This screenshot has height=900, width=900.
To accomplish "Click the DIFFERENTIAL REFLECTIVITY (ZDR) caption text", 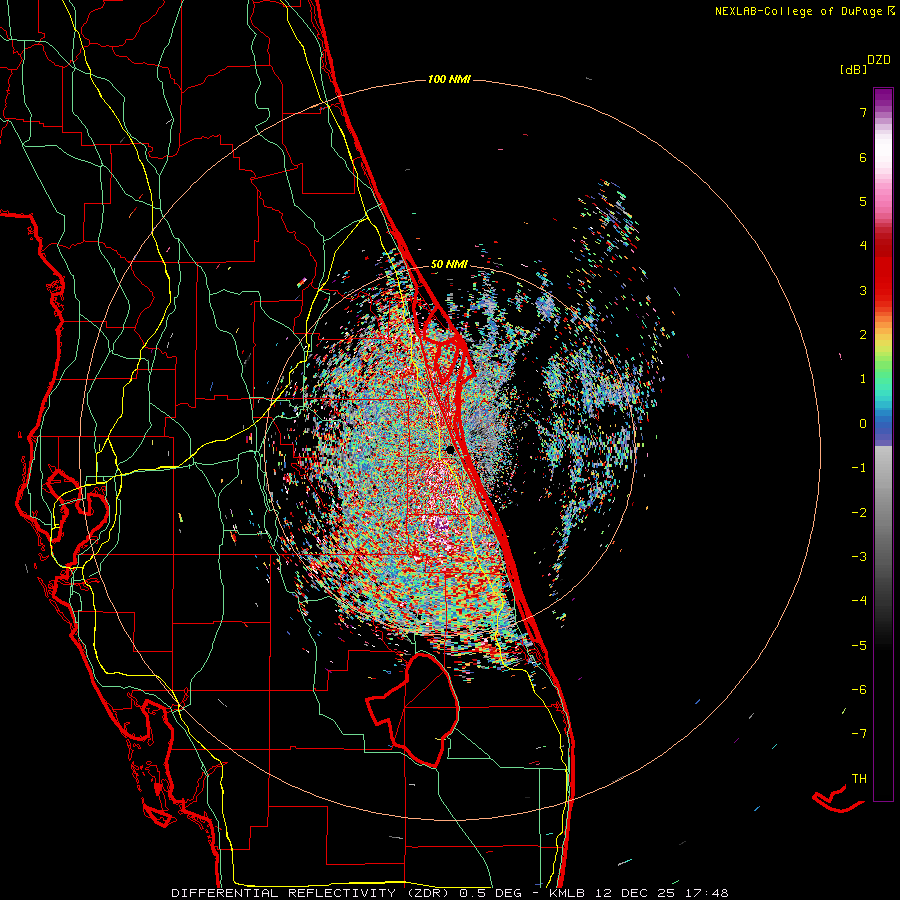I will coord(313,893).
